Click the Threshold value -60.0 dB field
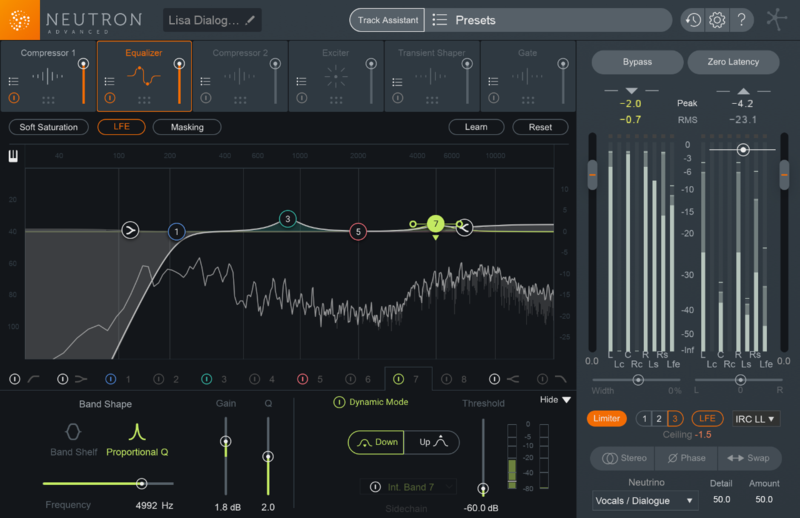 483,507
